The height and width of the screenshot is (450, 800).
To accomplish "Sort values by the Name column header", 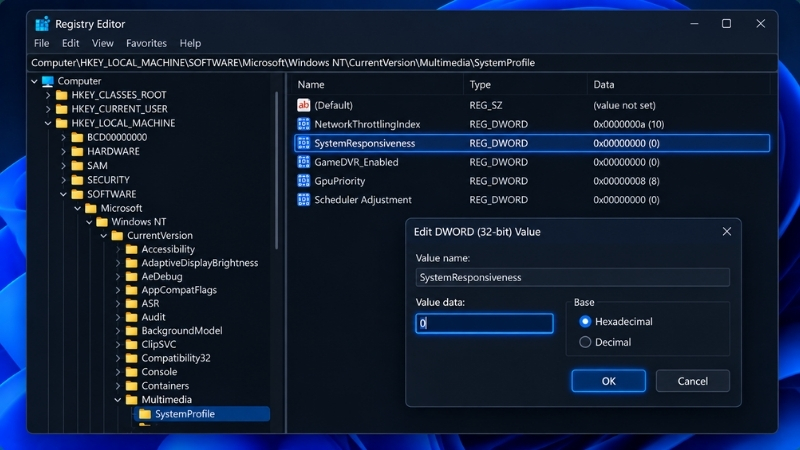I will [x=378, y=85].
